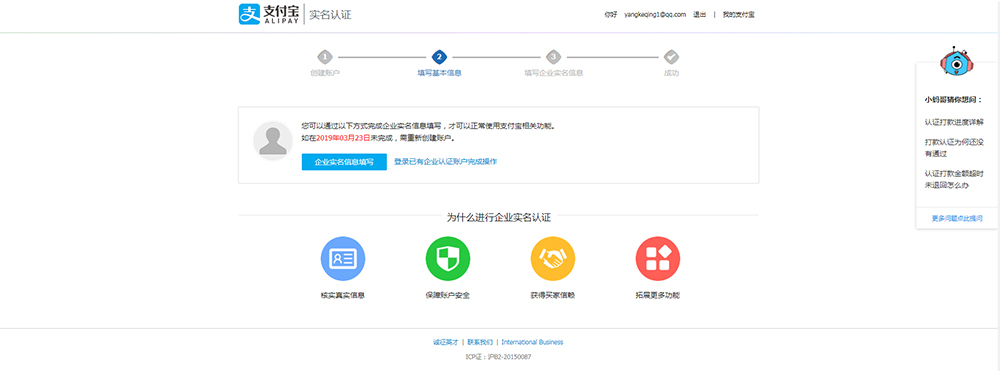
Task: Click the orange 获得买家信赖 handshake icon
Action: click(x=553, y=259)
